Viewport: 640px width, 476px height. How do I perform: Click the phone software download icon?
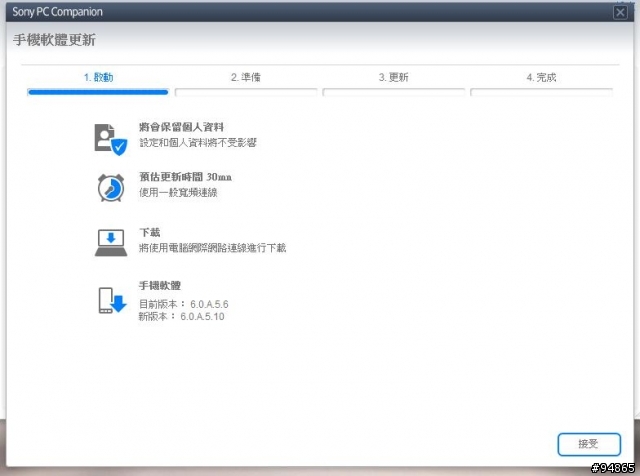pyautogui.click(x=112, y=300)
